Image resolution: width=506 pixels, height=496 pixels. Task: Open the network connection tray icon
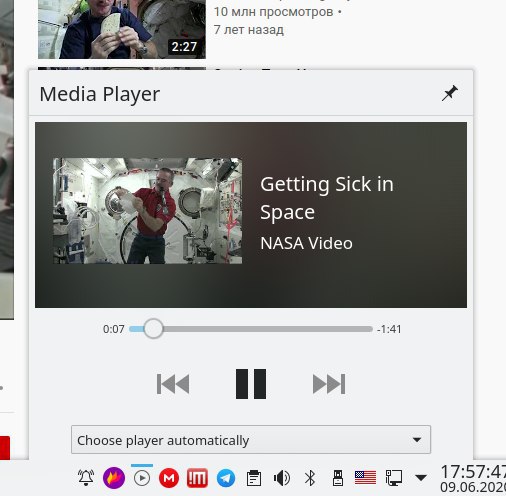click(394, 478)
